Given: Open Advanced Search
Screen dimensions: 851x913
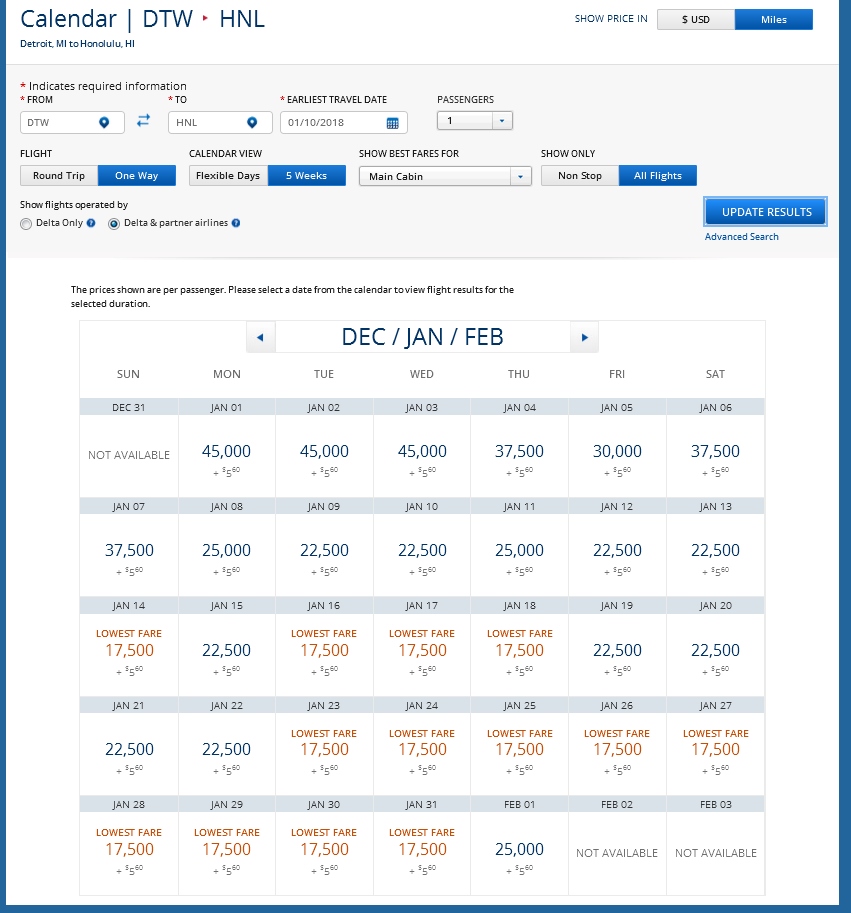Looking at the screenshot, I should tap(741, 236).
